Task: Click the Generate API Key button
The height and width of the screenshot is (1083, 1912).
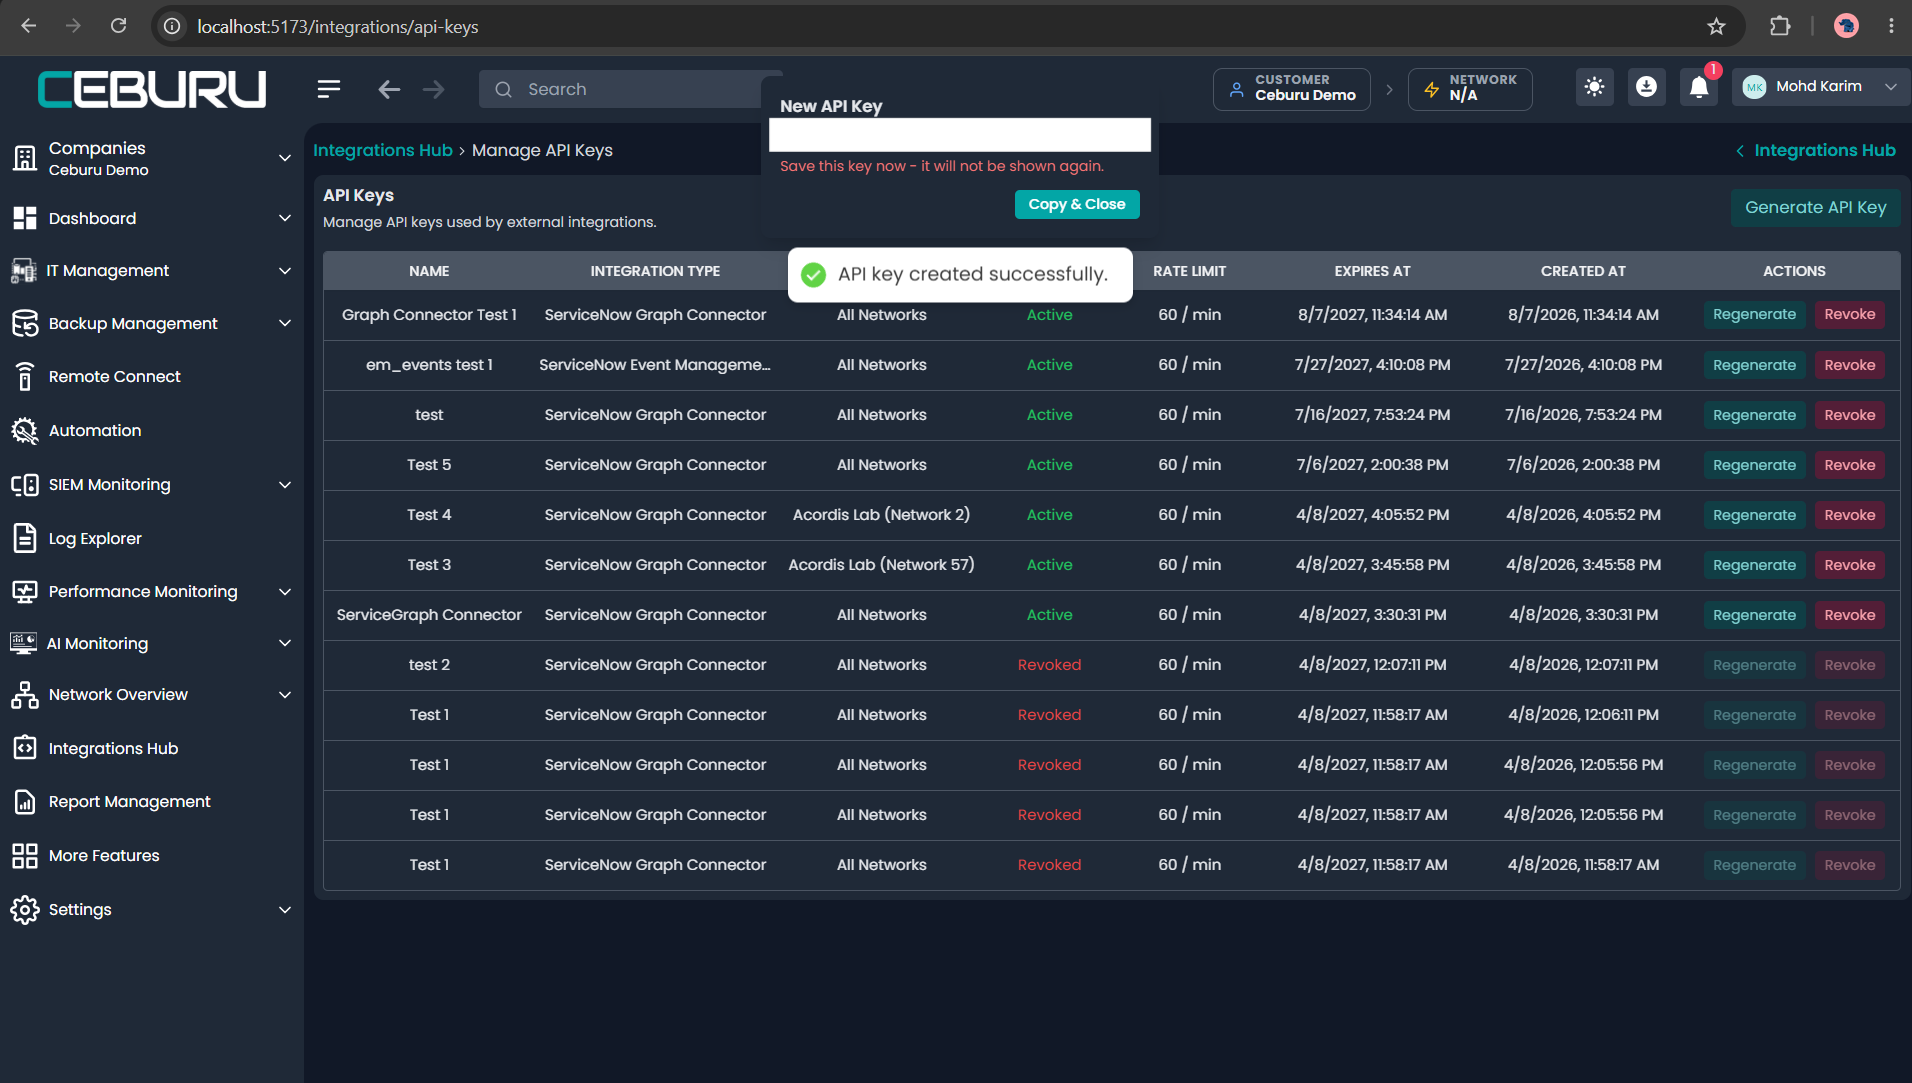Action: (x=1815, y=208)
